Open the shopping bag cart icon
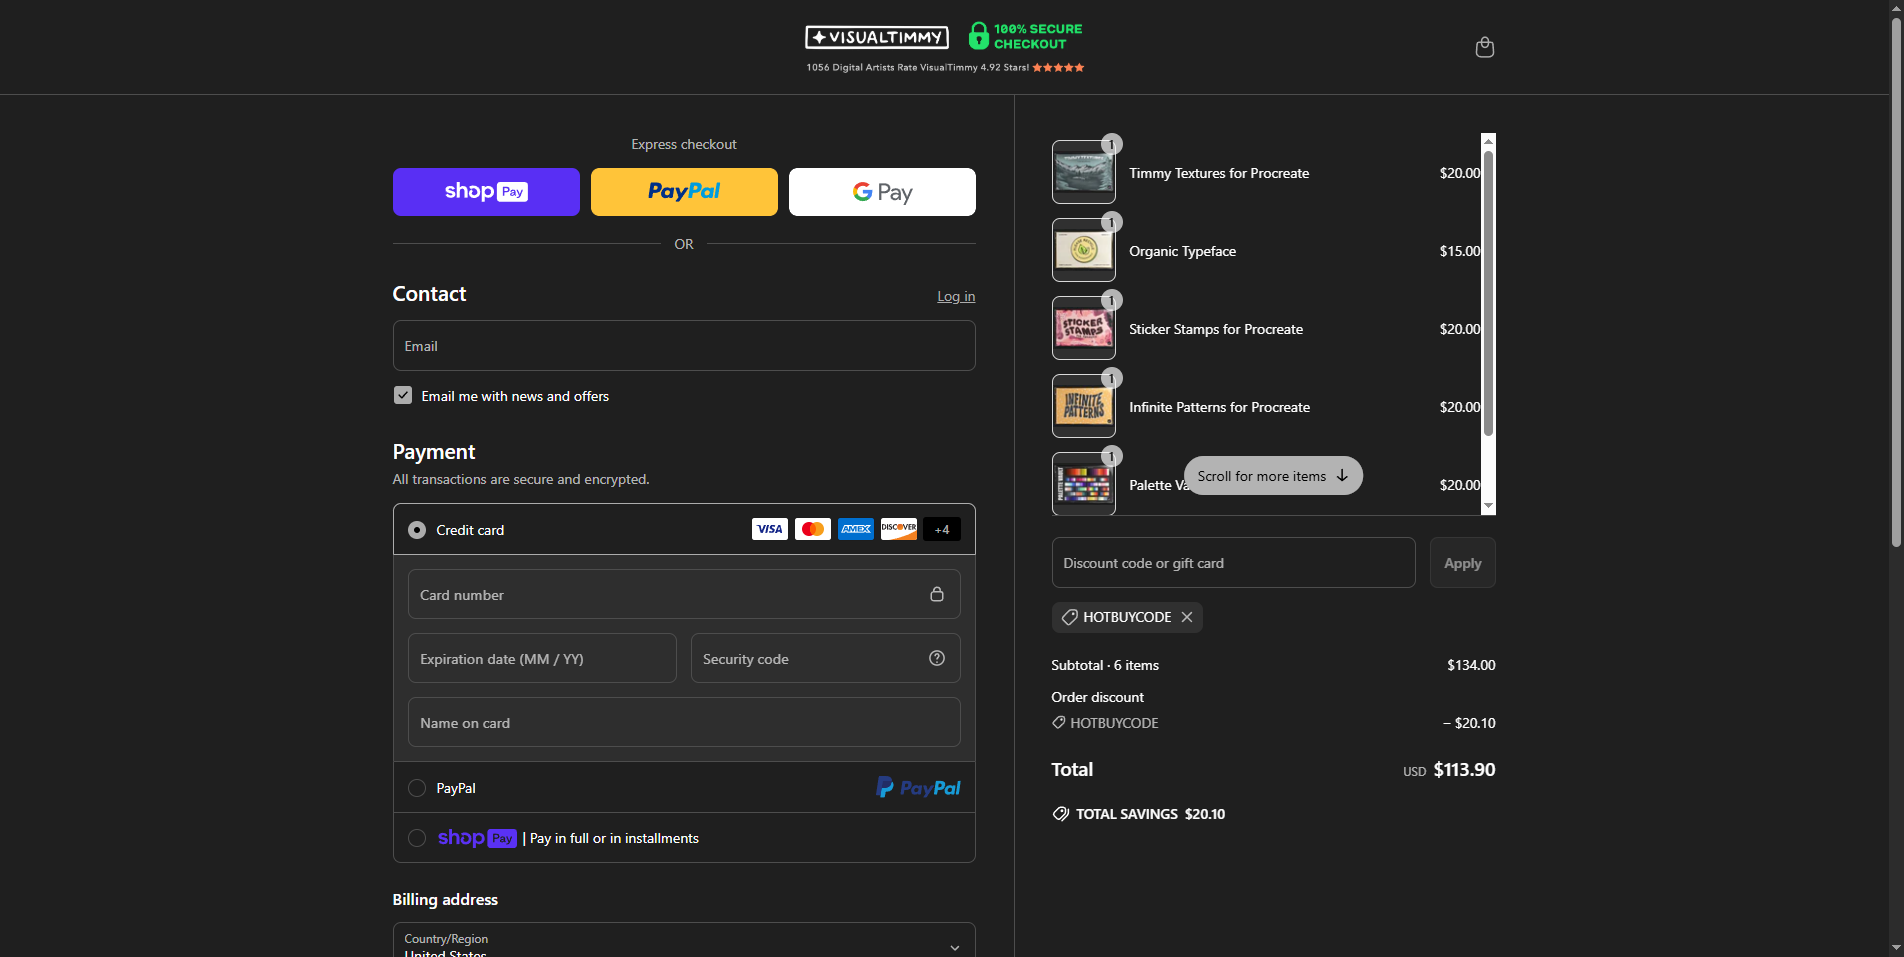Screen dimensions: 1904x957 (x=1484, y=47)
